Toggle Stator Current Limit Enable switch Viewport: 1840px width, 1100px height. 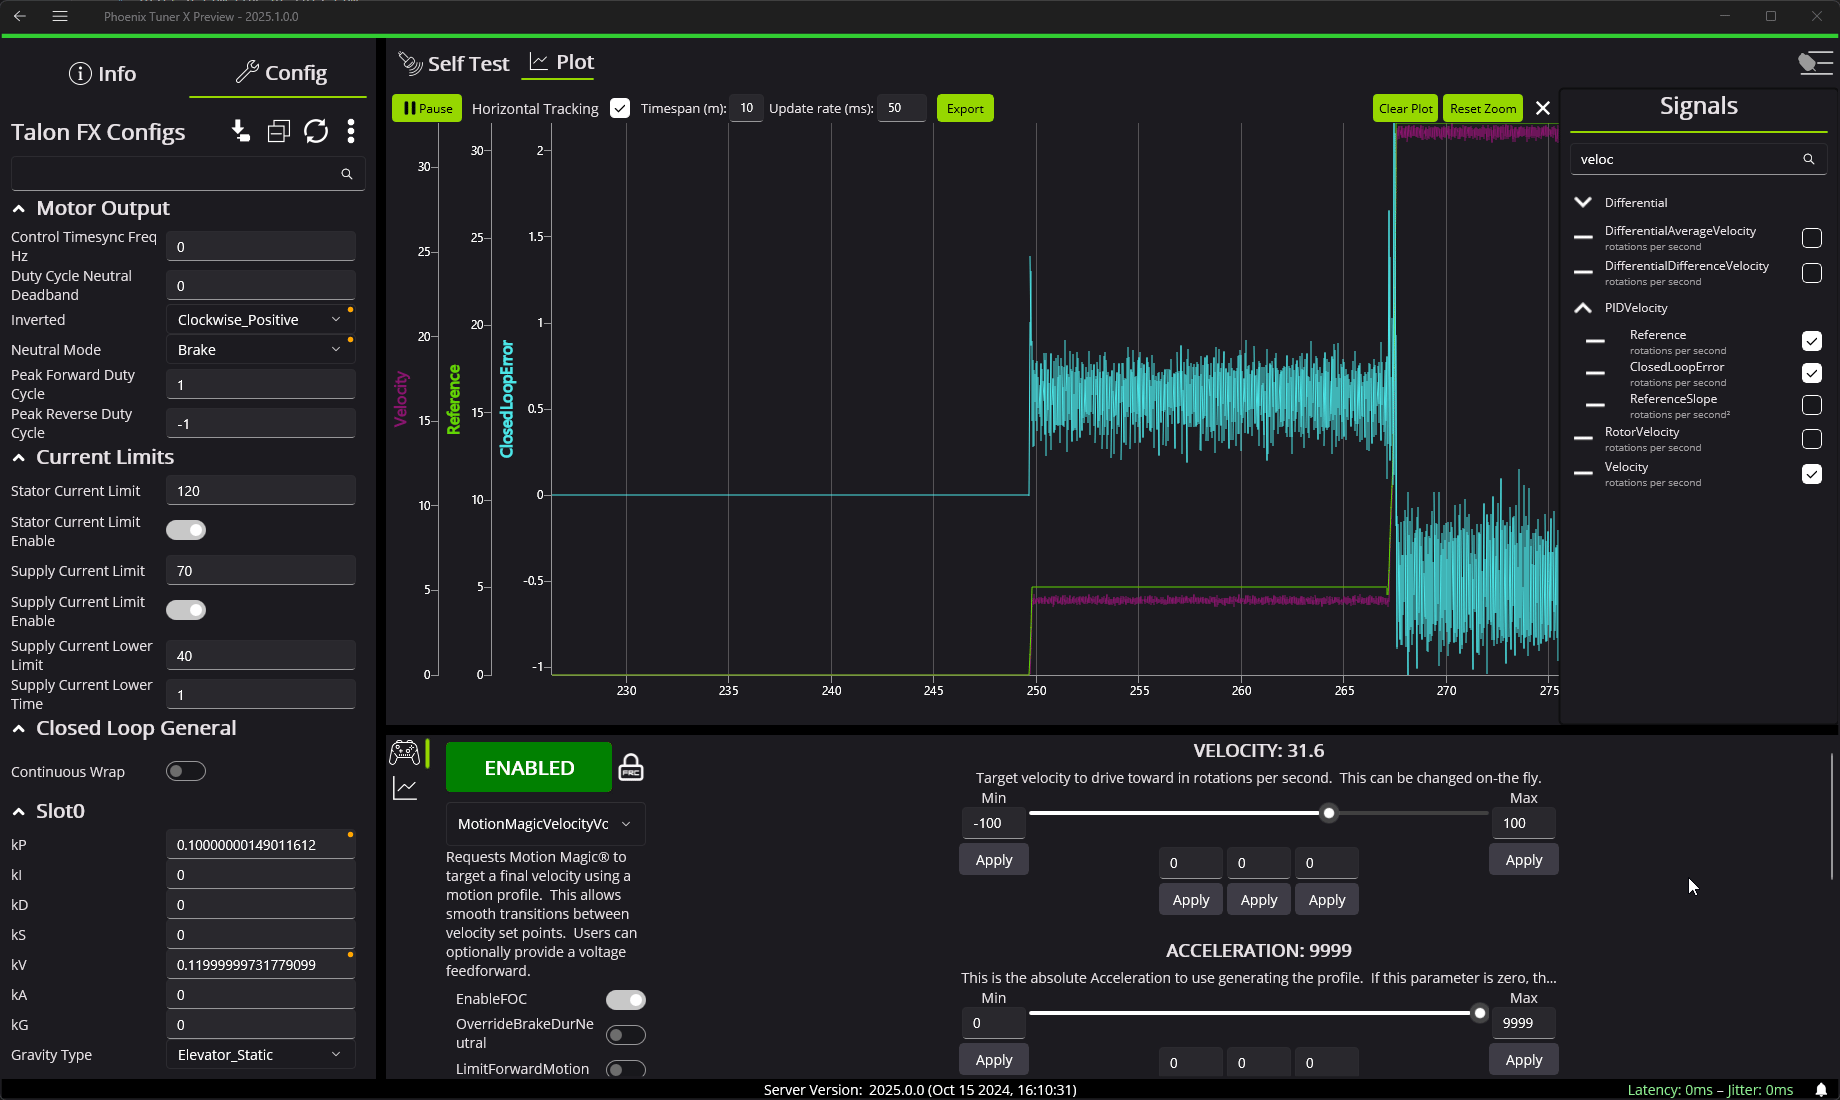pos(186,530)
